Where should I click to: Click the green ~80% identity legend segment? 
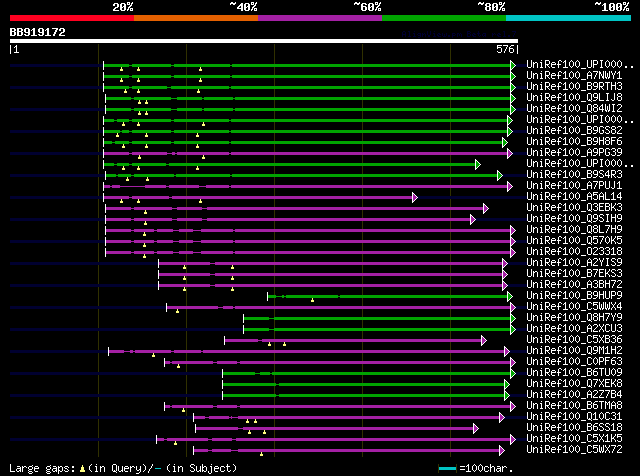(x=444, y=18)
